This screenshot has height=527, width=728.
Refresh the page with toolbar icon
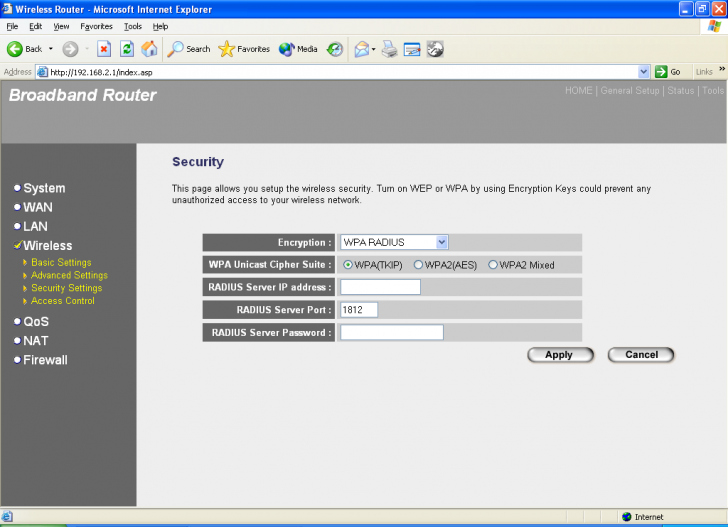(127, 48)
